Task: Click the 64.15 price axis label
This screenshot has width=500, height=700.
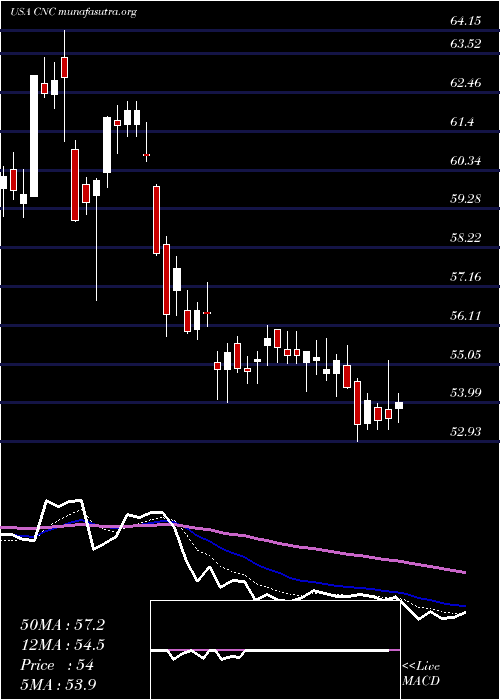Action: 466,21
